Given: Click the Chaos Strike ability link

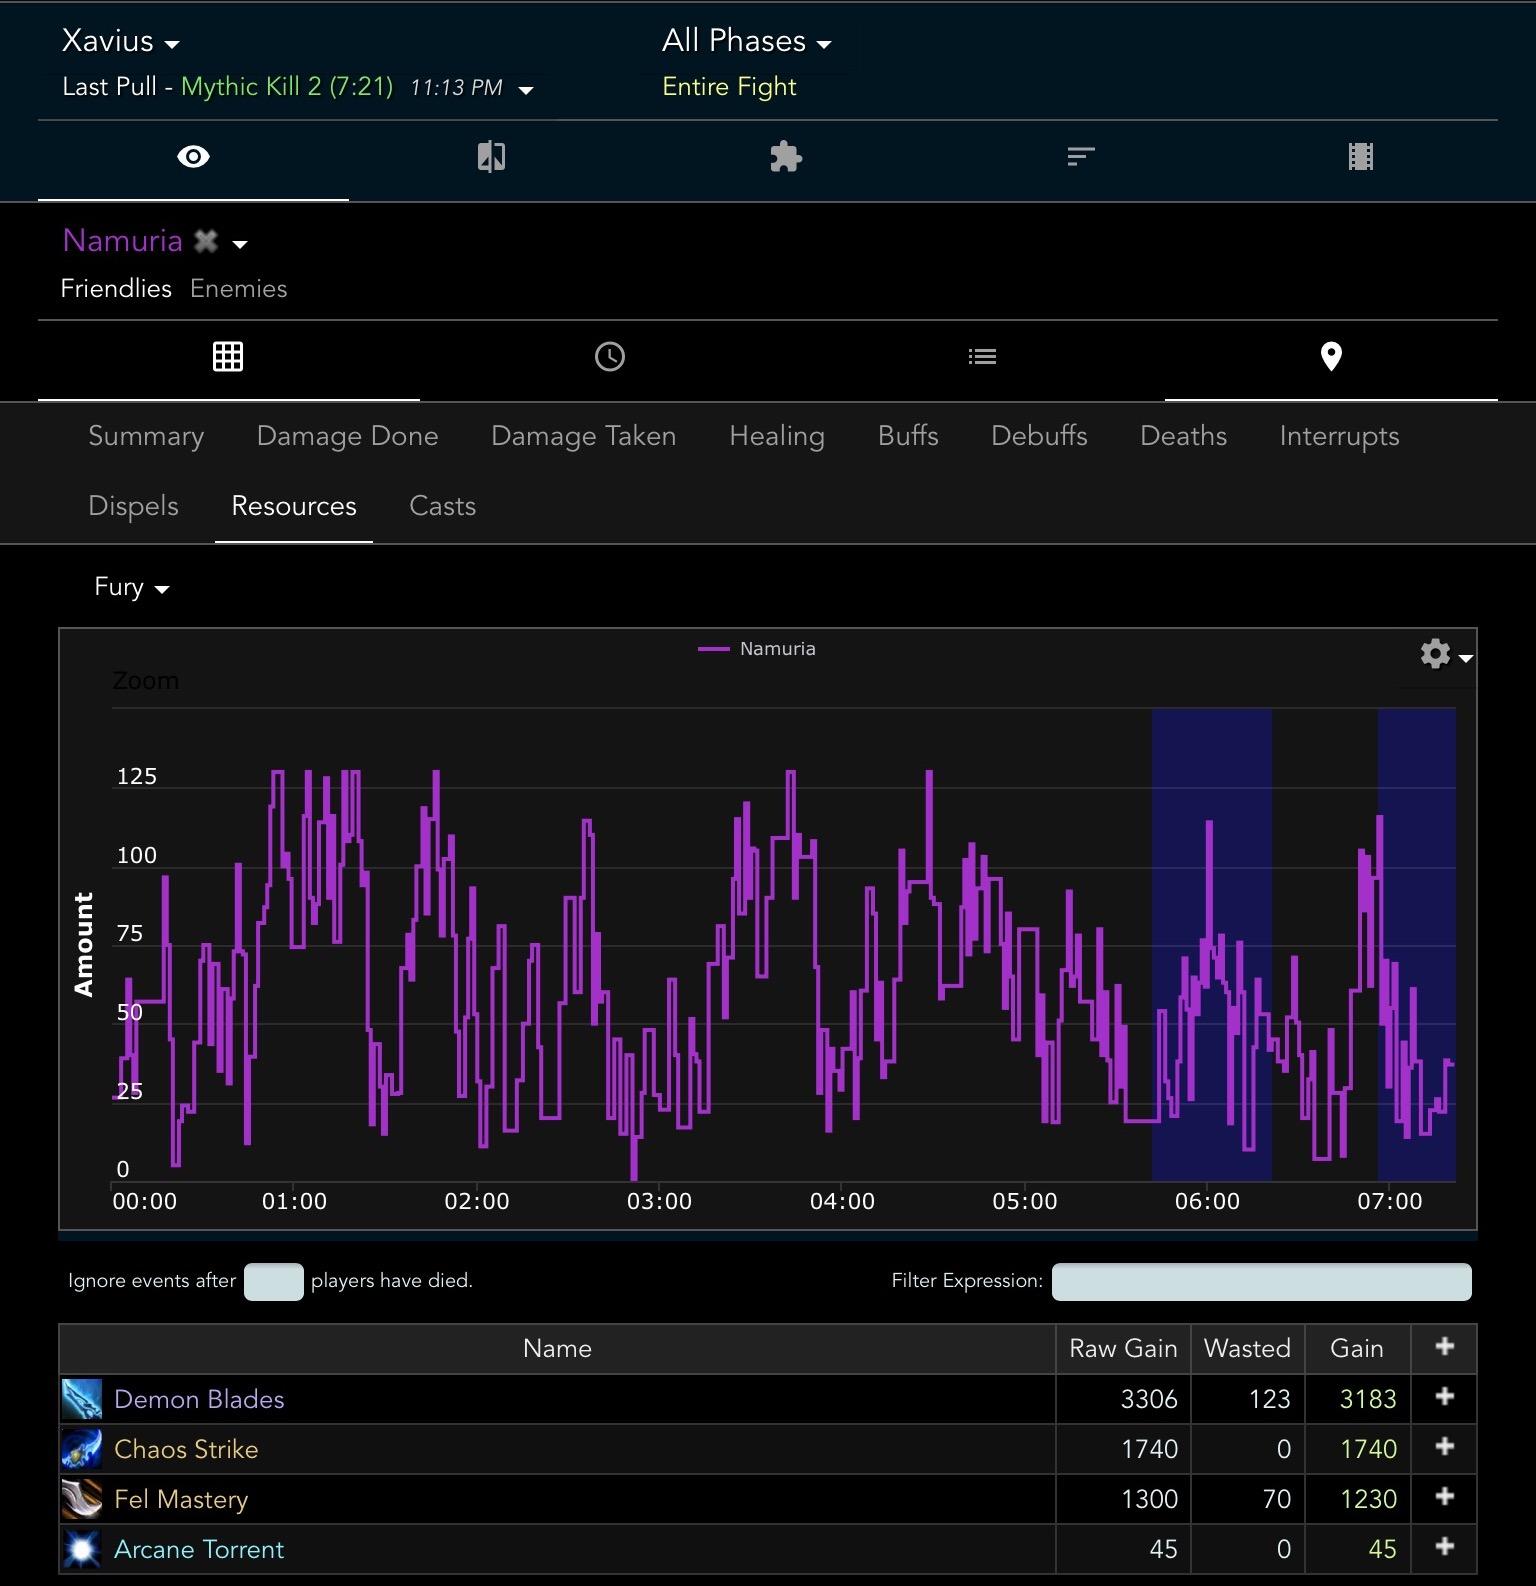Looking at the screenshot, I should (186, 1449).
